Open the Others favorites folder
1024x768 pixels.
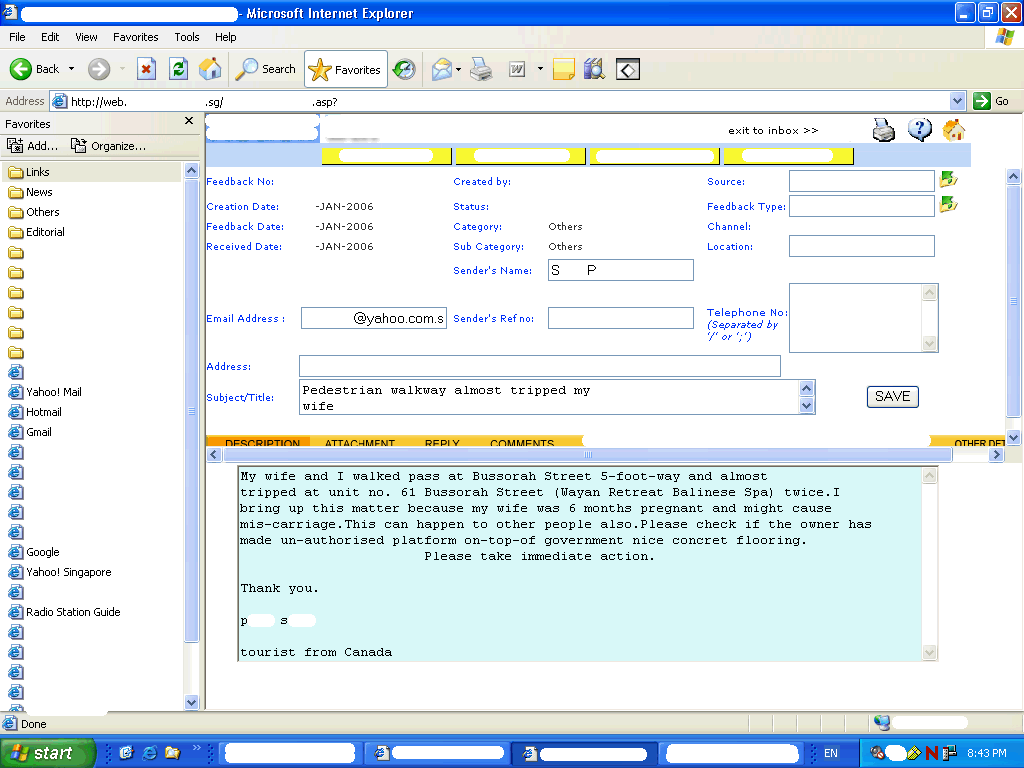tap(33, 212)
